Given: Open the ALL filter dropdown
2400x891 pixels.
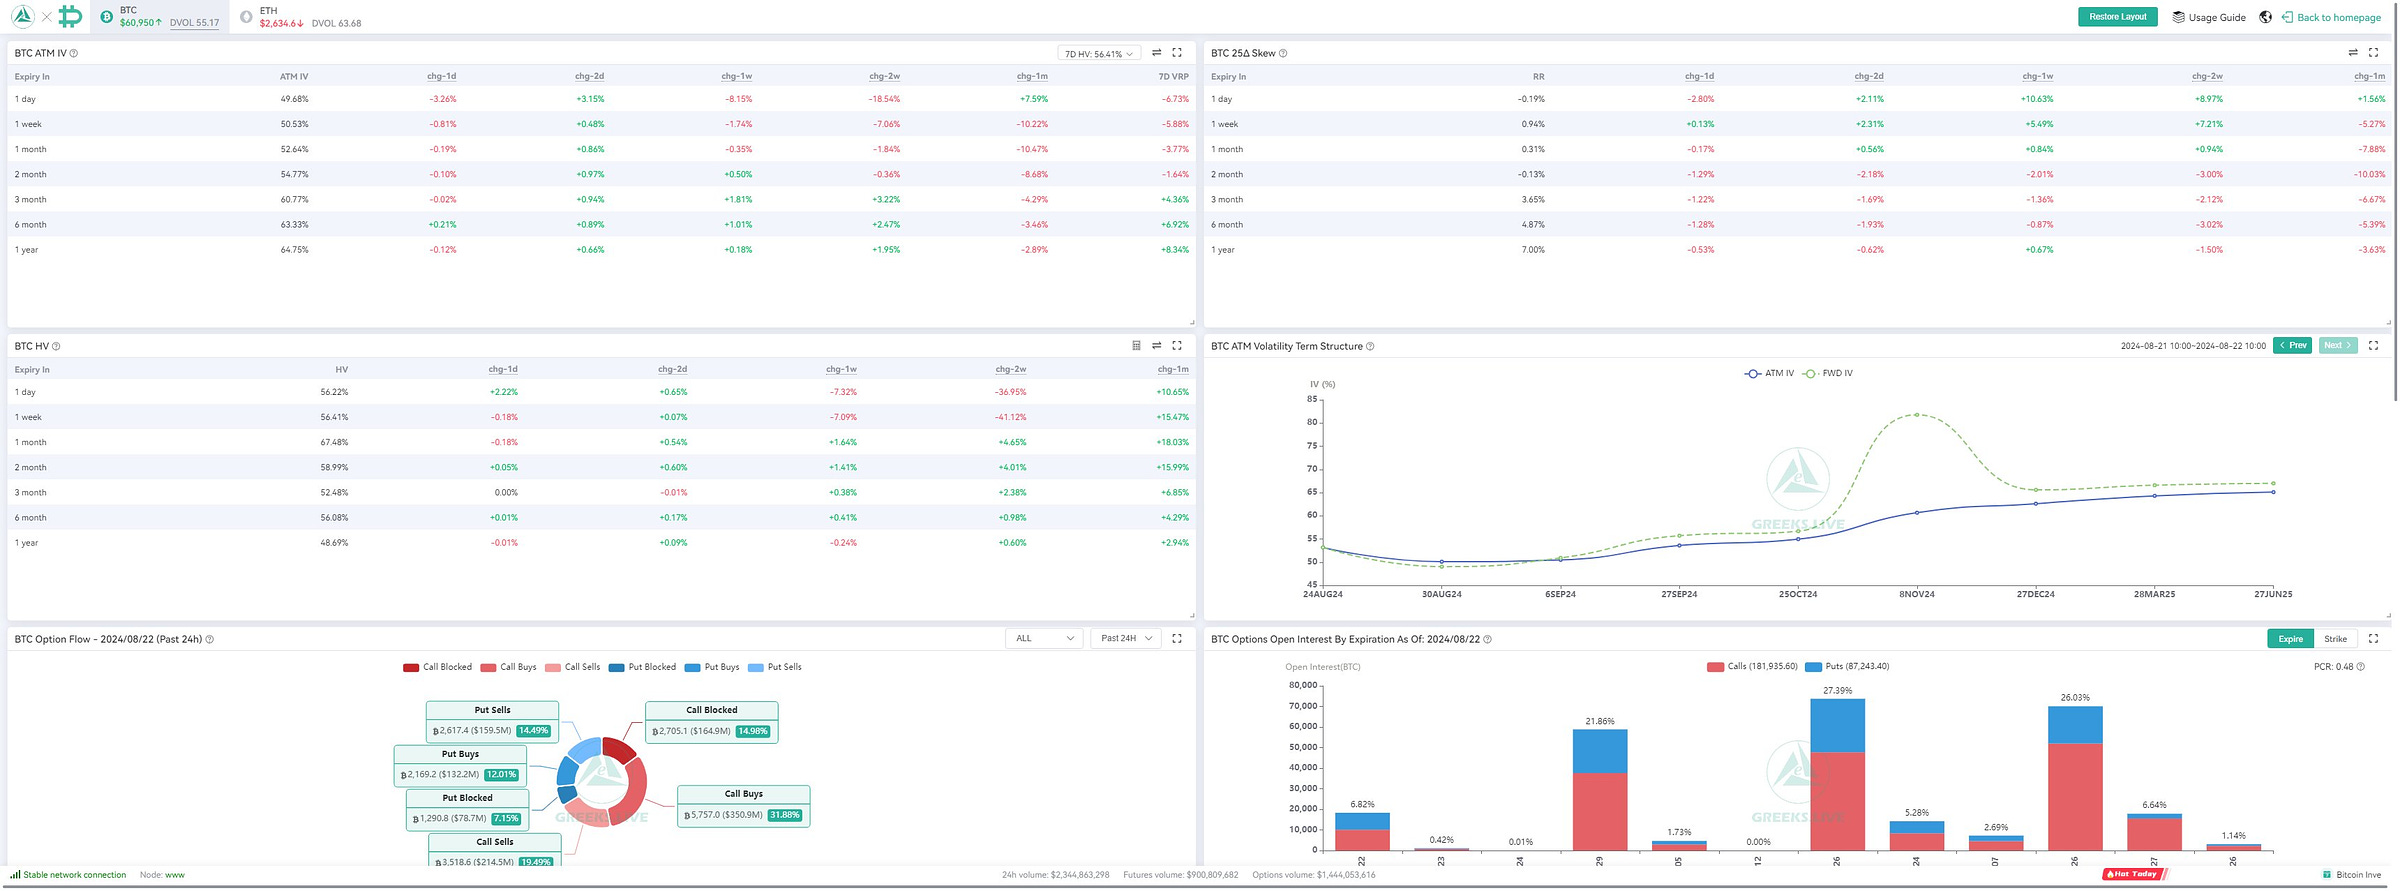Looking at the screenshot, I should pos(1044,638).
